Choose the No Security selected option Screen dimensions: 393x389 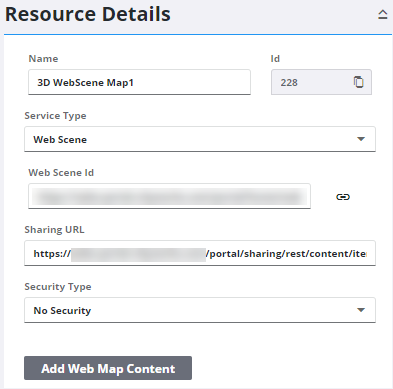[62, 311]
